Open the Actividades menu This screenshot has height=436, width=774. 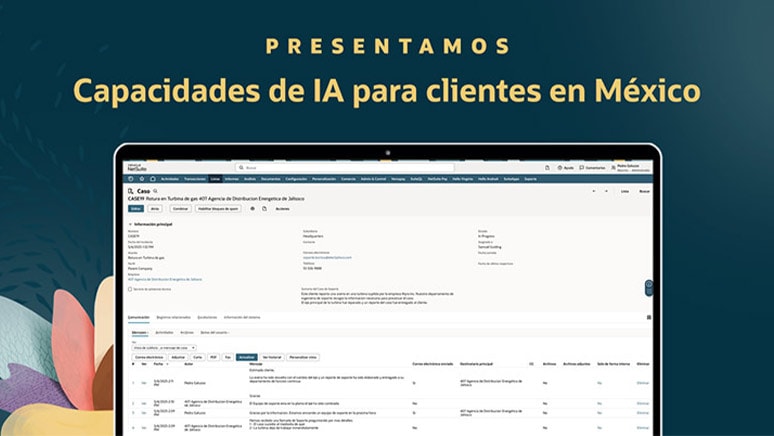coord(170,179)
